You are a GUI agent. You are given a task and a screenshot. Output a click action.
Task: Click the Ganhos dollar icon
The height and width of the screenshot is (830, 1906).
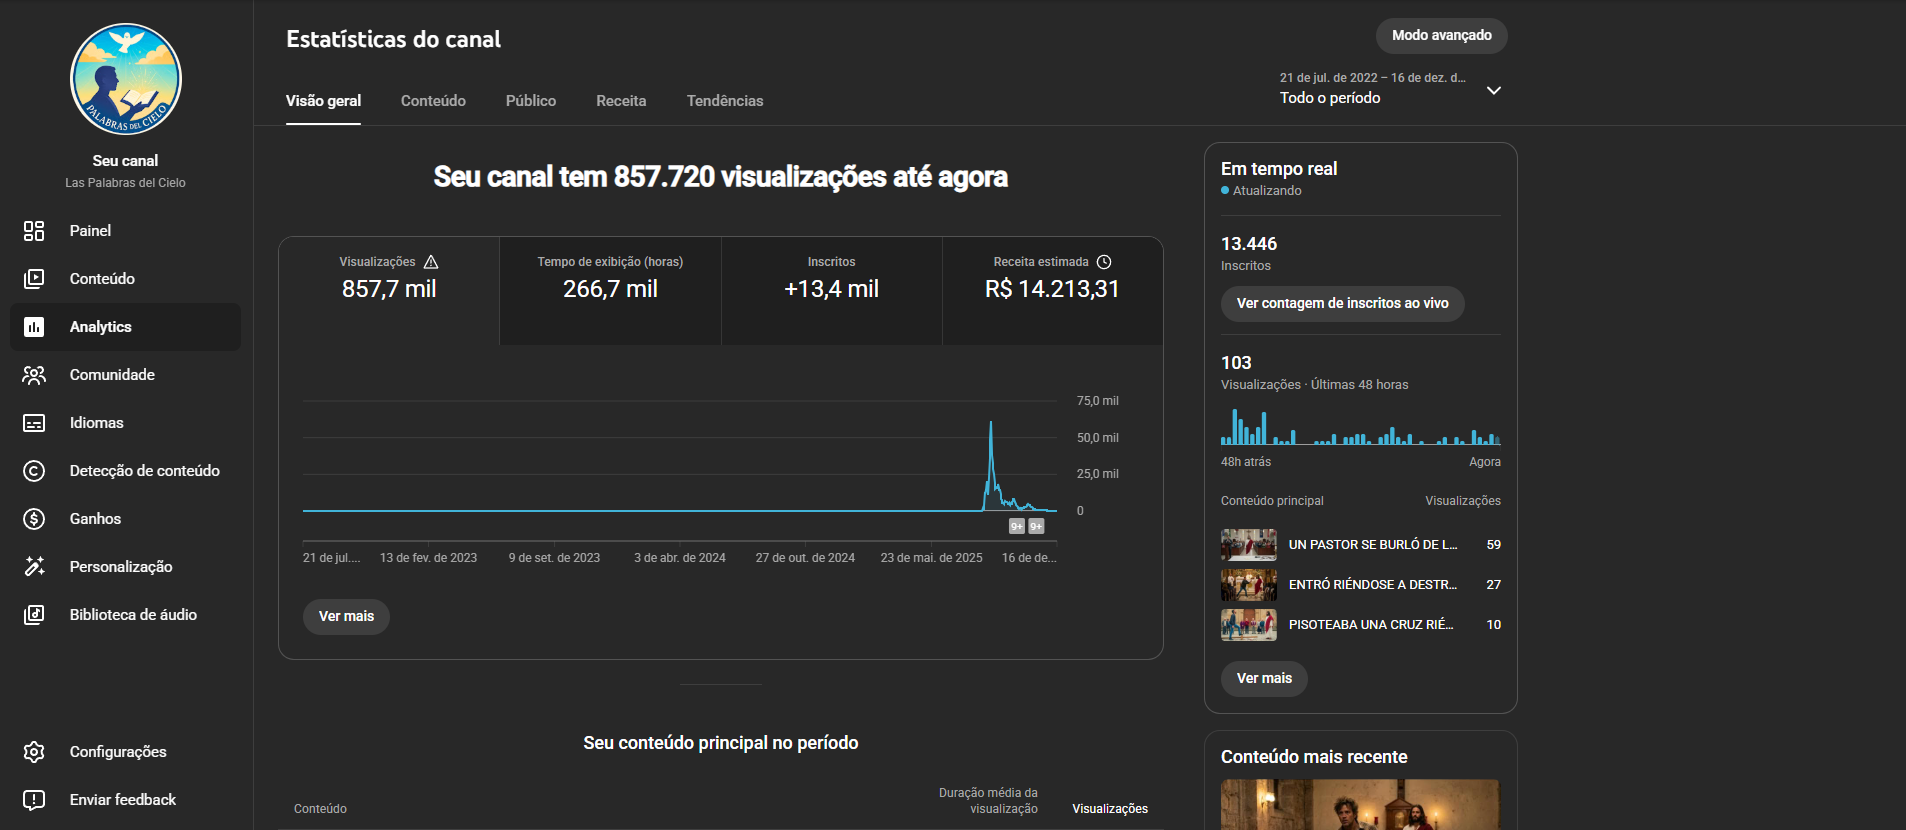point(34,519)
